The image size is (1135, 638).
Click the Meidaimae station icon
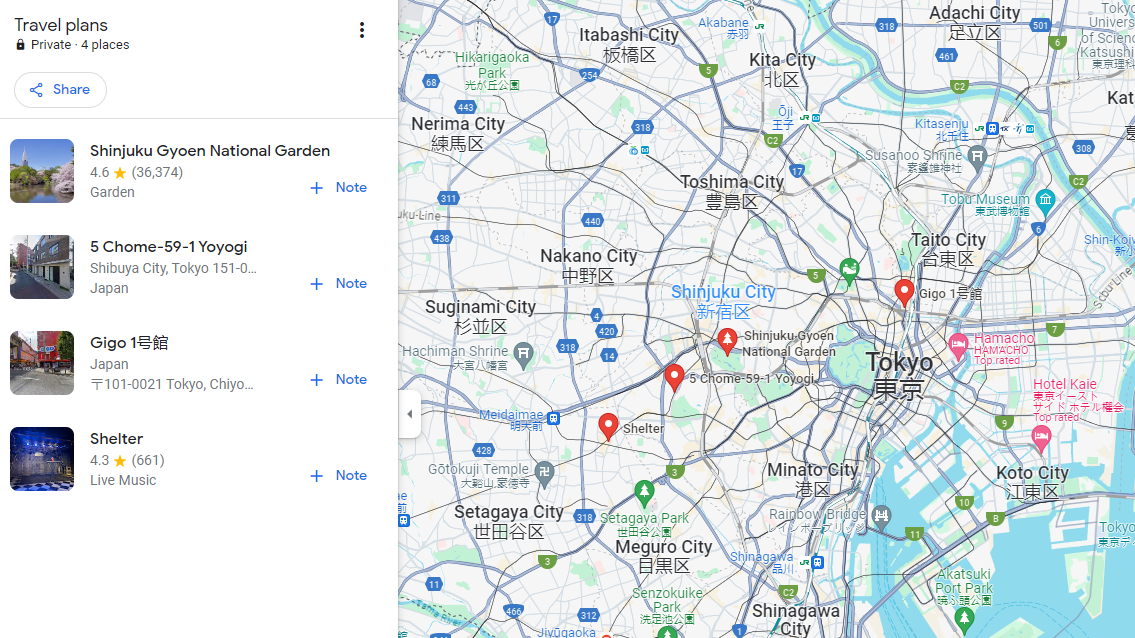[554, 418]
